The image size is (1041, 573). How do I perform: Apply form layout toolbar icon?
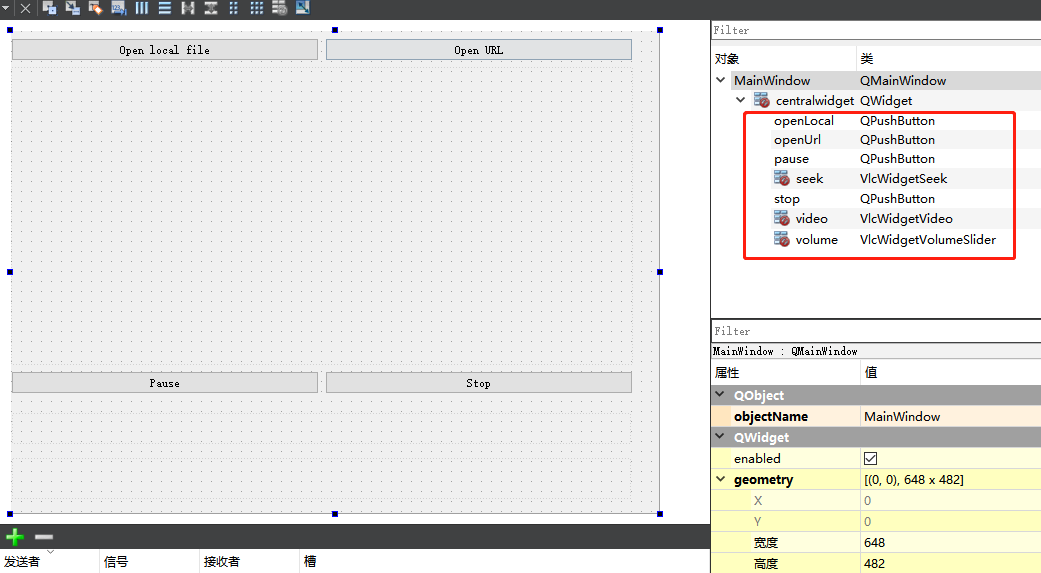pyautogui.click(x=234, y=8)
